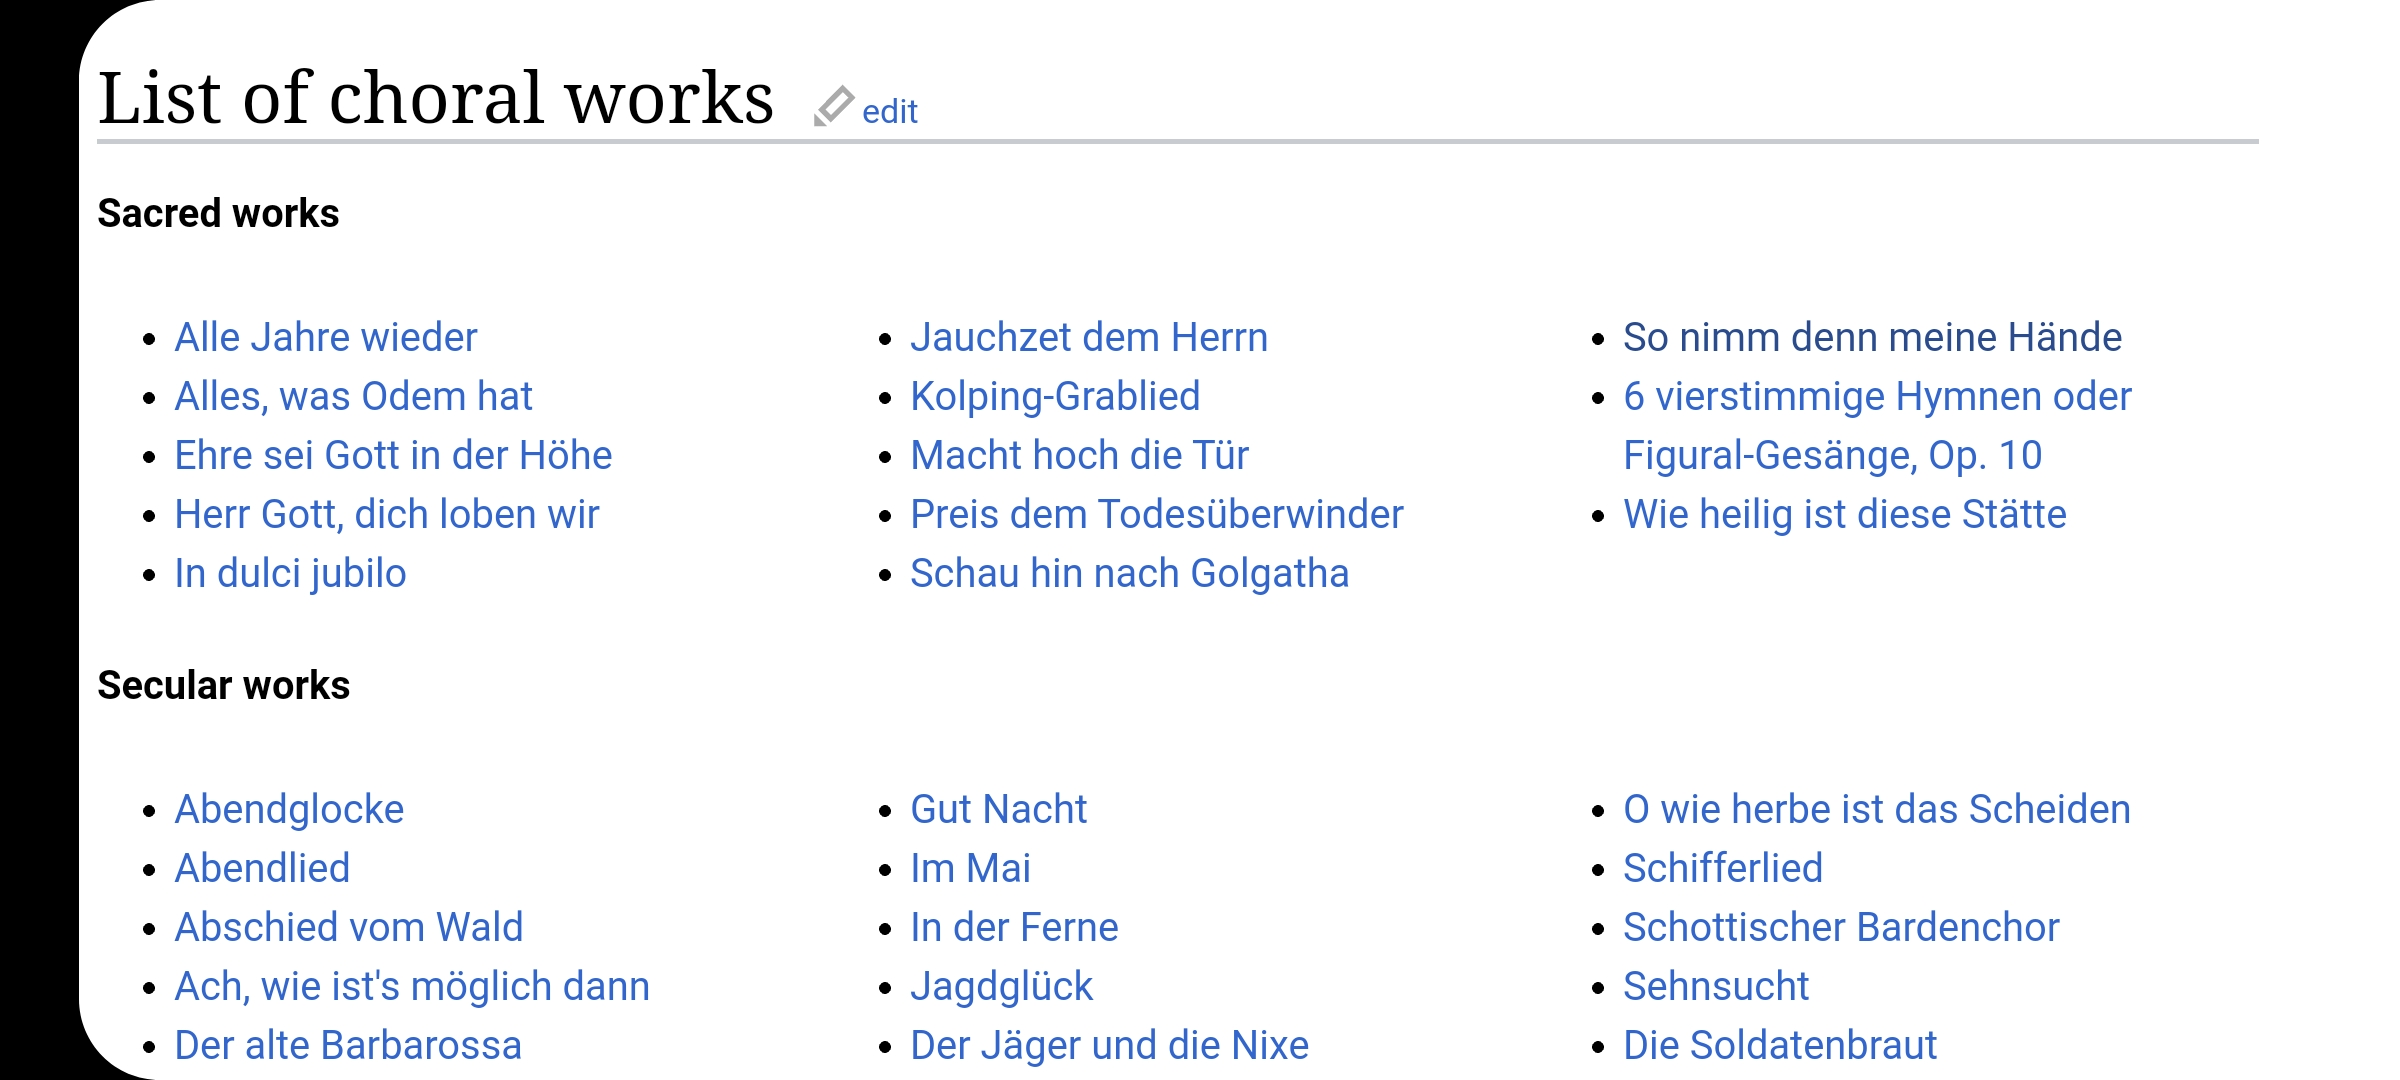Select the Jagdglück link
Screen dimensions: 2400x1080
coord(1001,987)
